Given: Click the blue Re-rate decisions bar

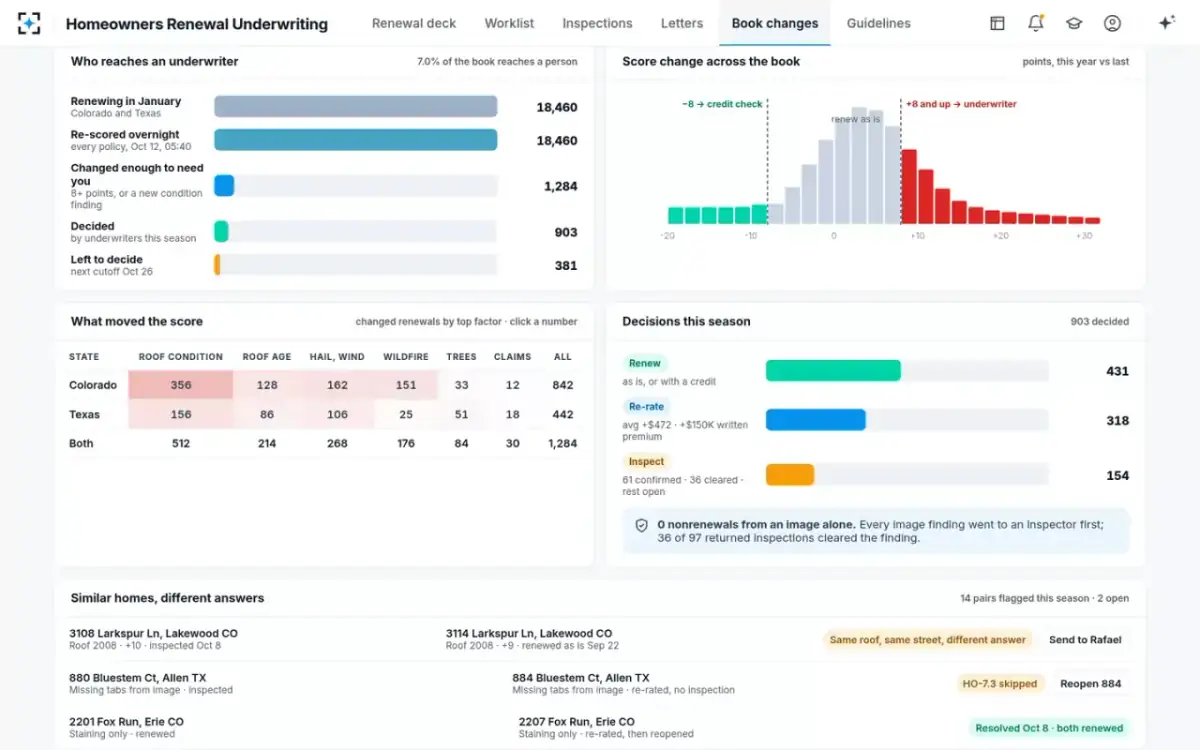Looking at the screenshot, I should point(816,420).
